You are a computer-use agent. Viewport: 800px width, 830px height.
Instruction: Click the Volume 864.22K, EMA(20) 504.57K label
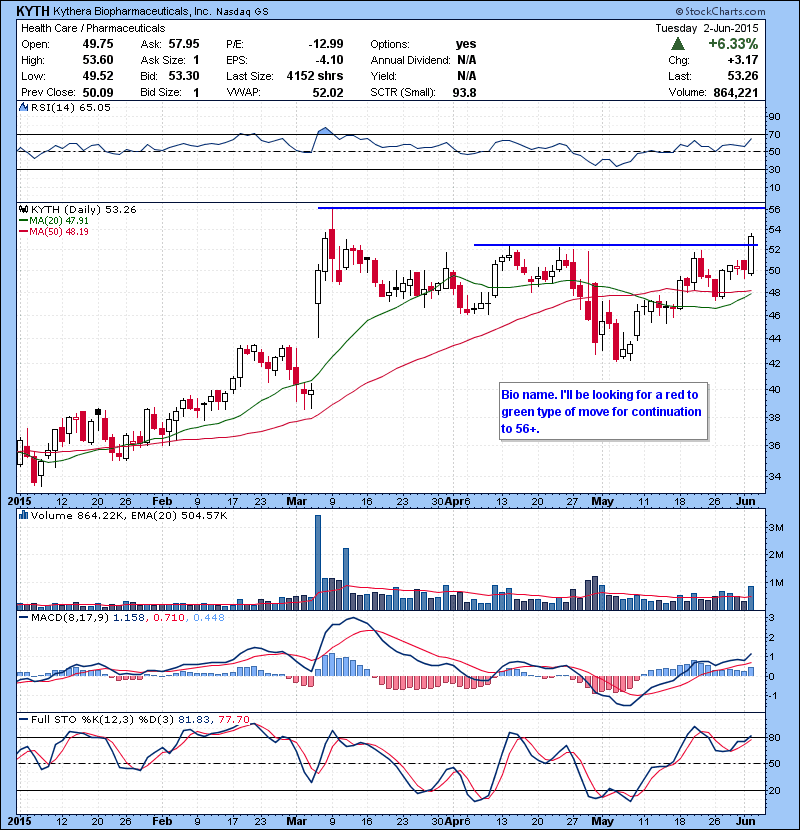click(129, 515)
